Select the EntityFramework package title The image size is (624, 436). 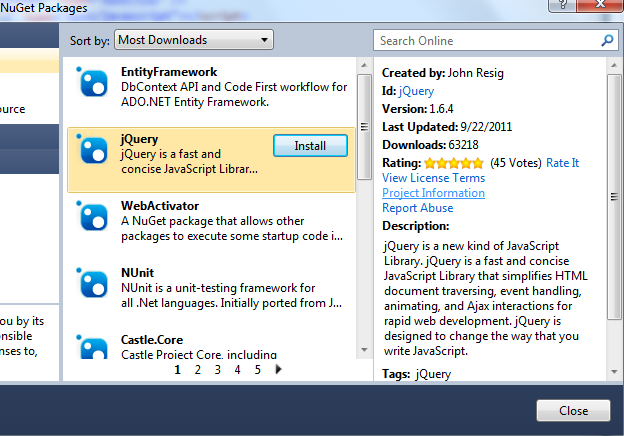click(169, 72)
